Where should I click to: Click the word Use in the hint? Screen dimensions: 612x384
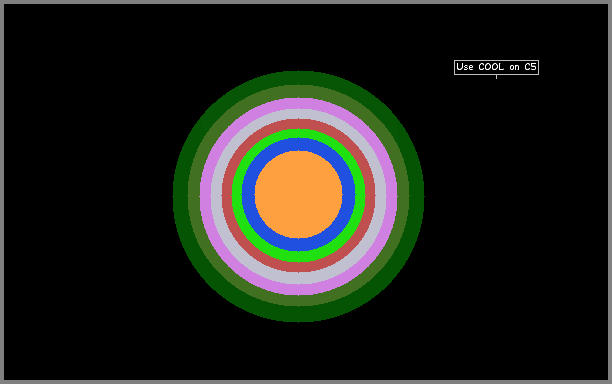[465, 67]
